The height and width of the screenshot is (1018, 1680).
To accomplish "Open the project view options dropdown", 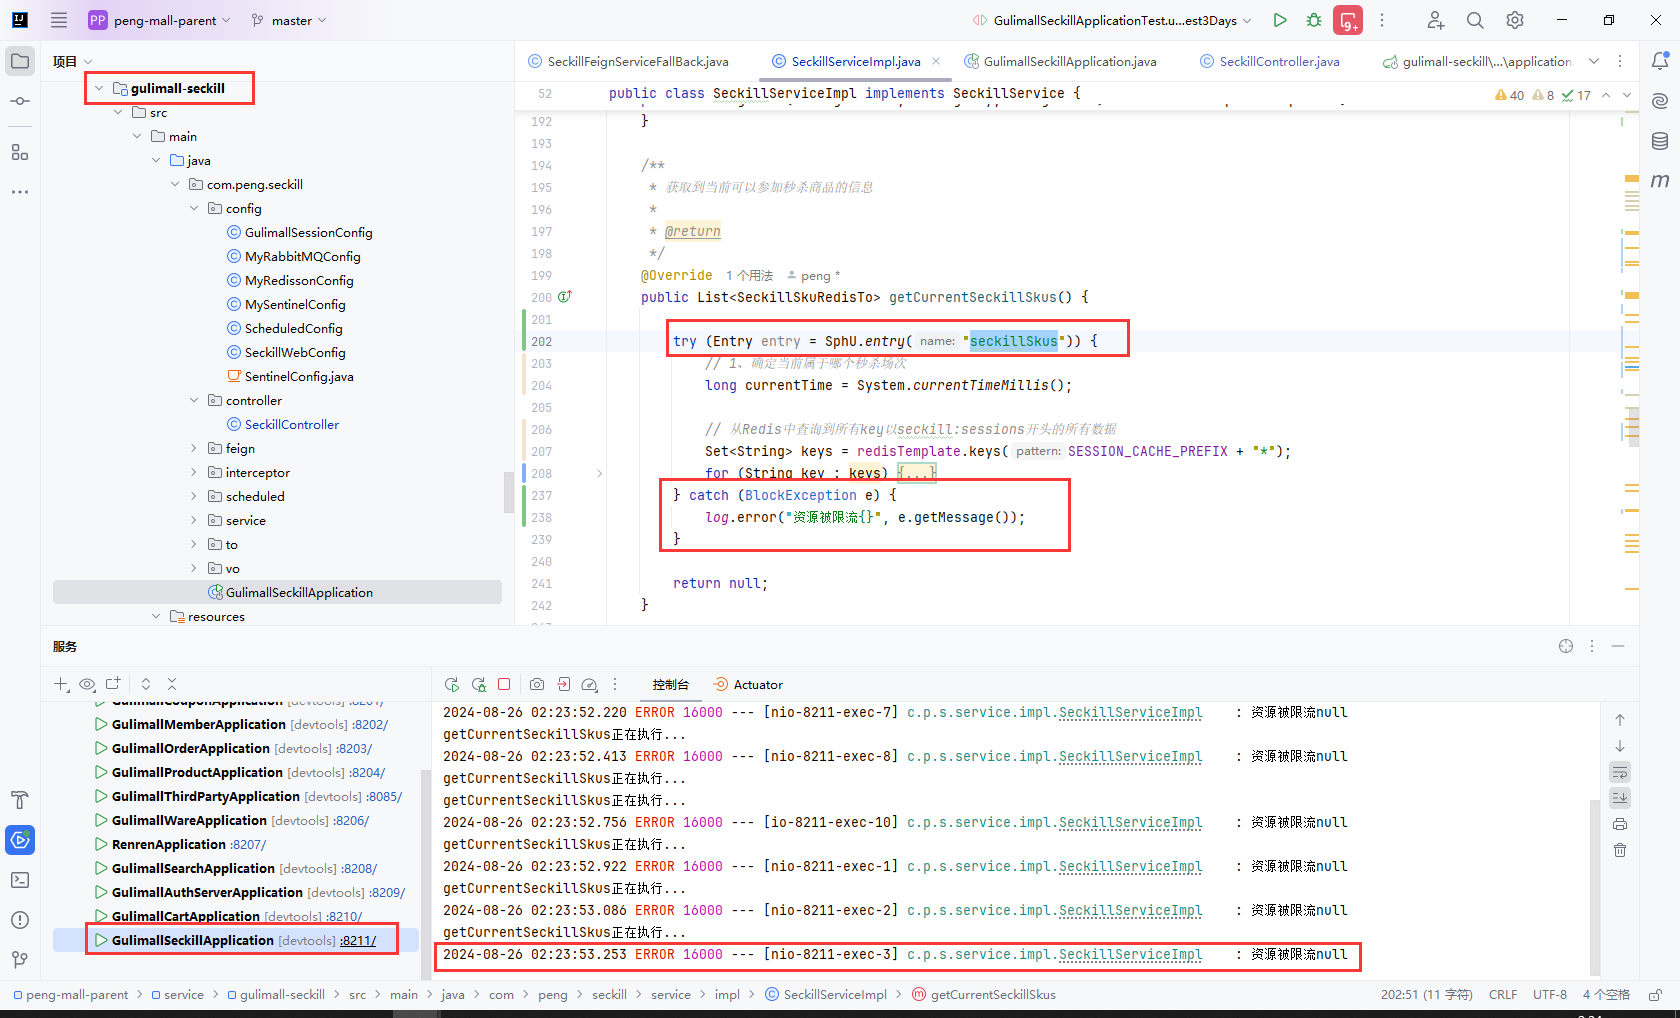I will [x=73, y=61].
